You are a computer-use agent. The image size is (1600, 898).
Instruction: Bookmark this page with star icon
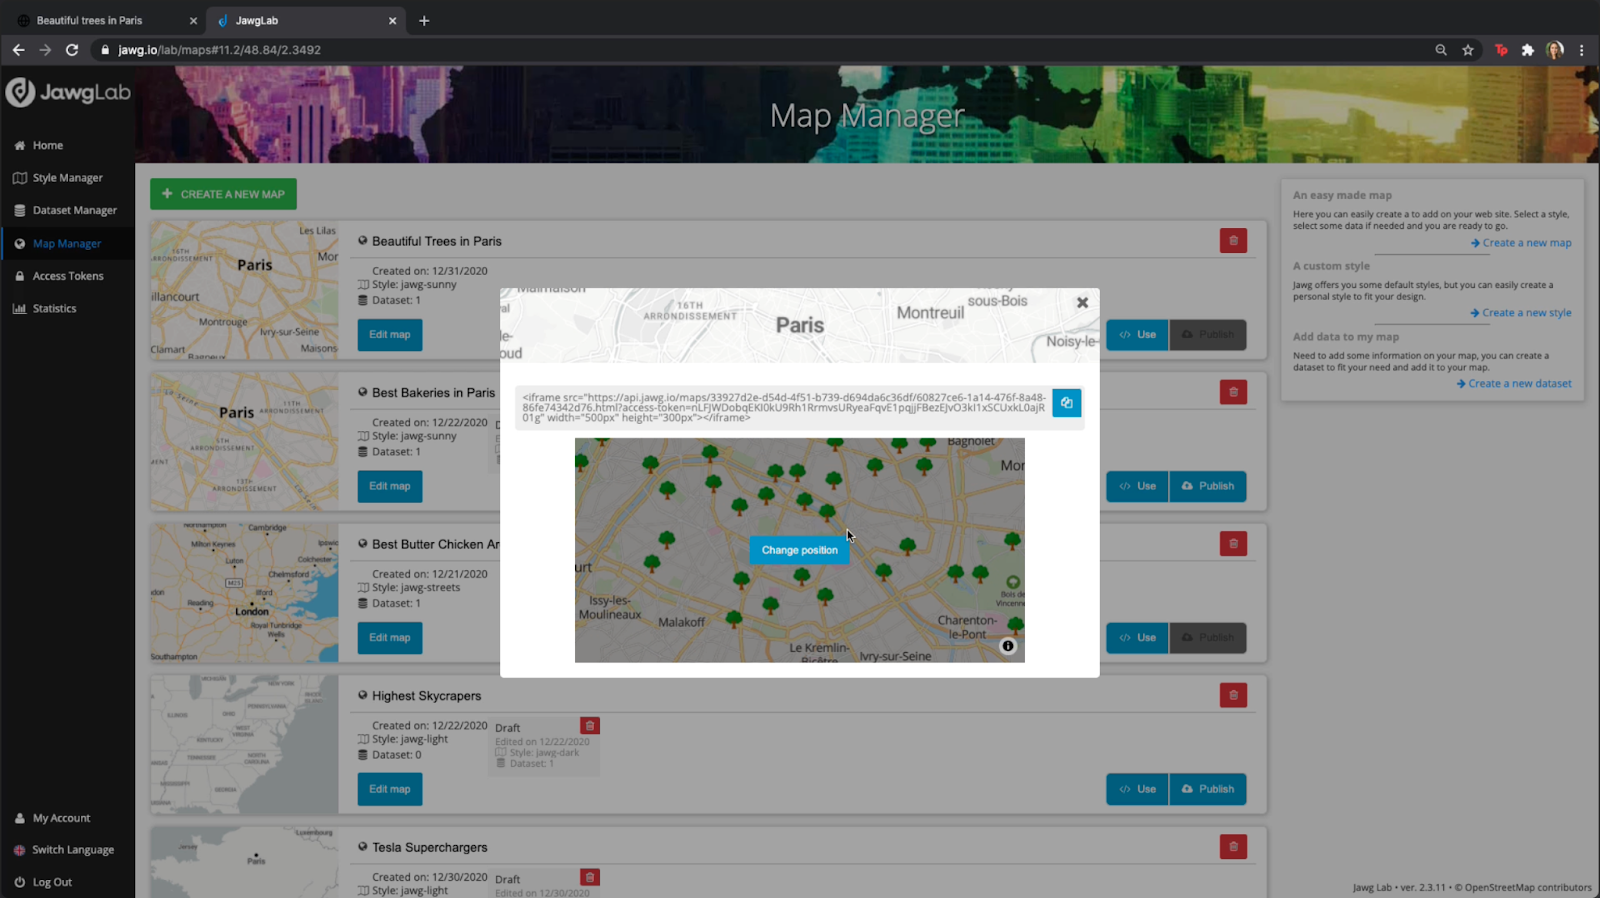[1468, 50]
